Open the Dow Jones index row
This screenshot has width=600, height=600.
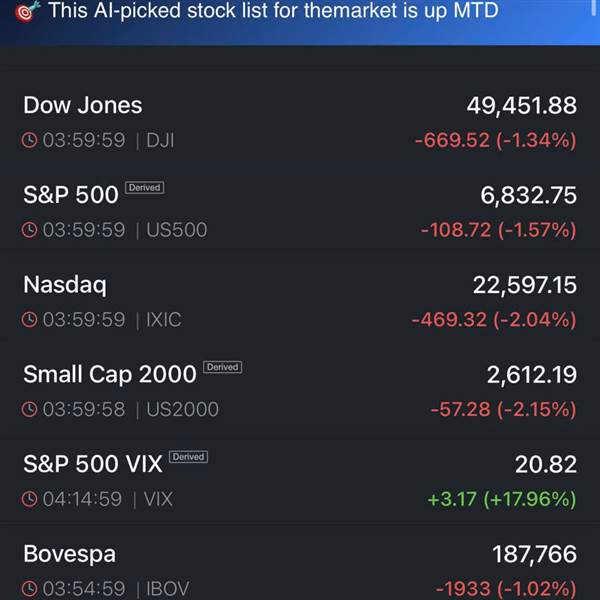tap(82, 106)
